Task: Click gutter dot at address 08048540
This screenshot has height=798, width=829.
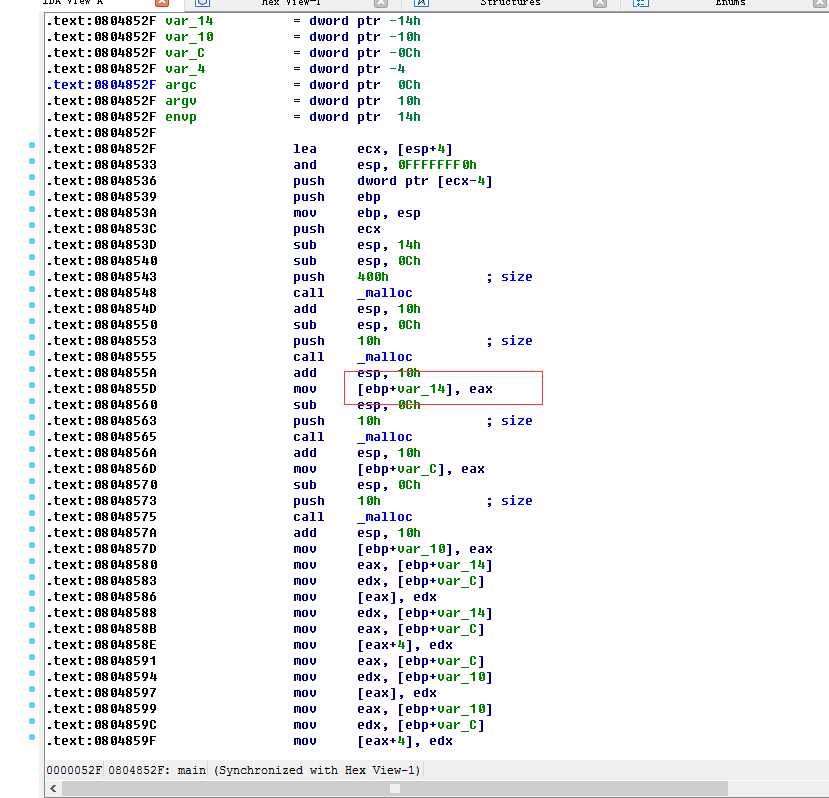Action: click(x=32, y=257)
